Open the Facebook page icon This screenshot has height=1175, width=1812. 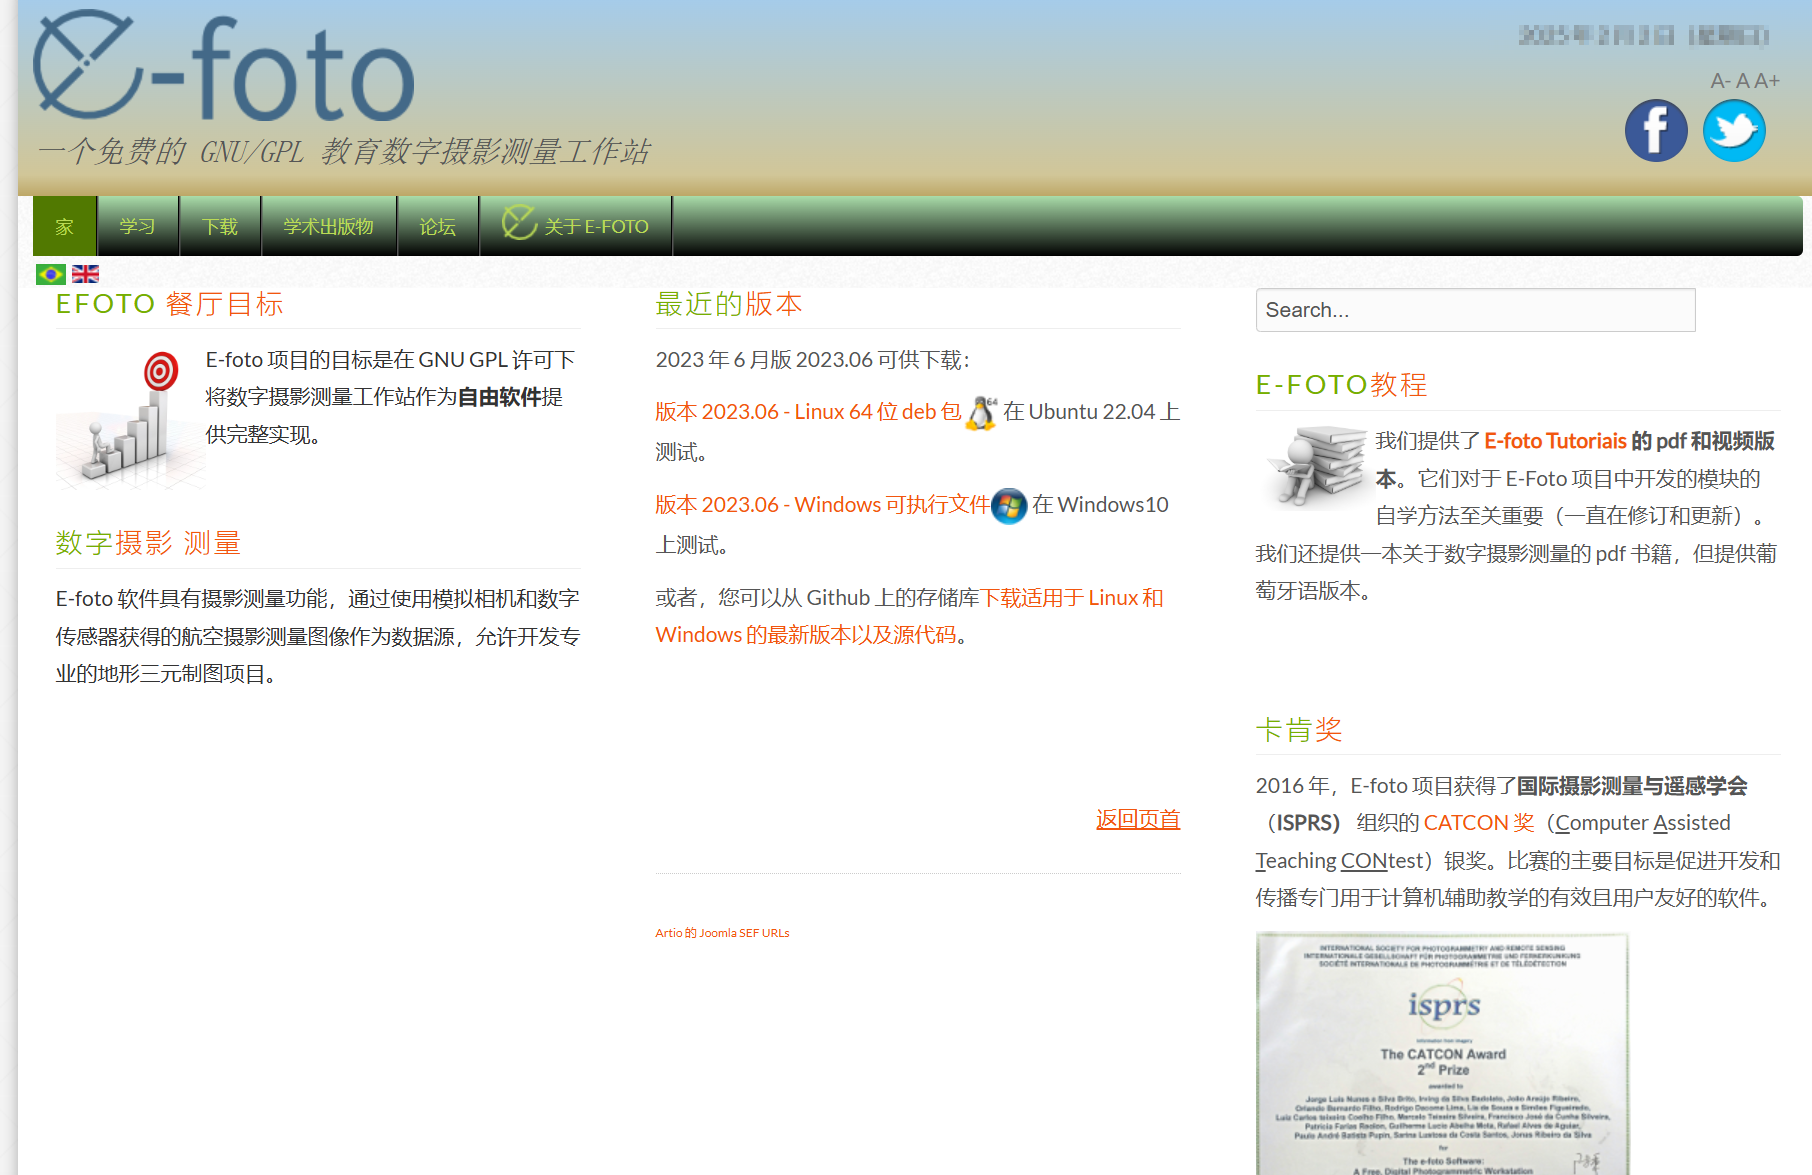[x=1656, y=130]
